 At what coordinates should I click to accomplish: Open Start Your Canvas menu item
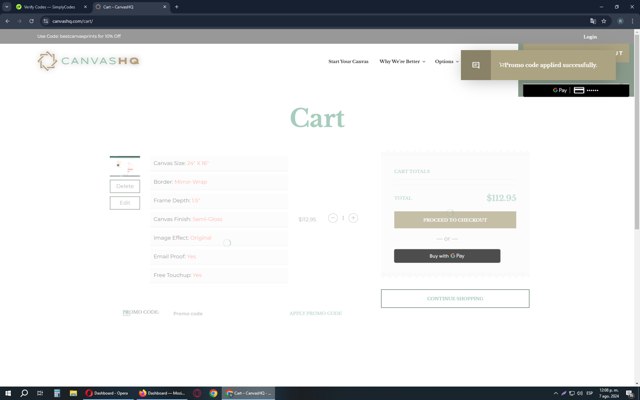coord(348,61)
